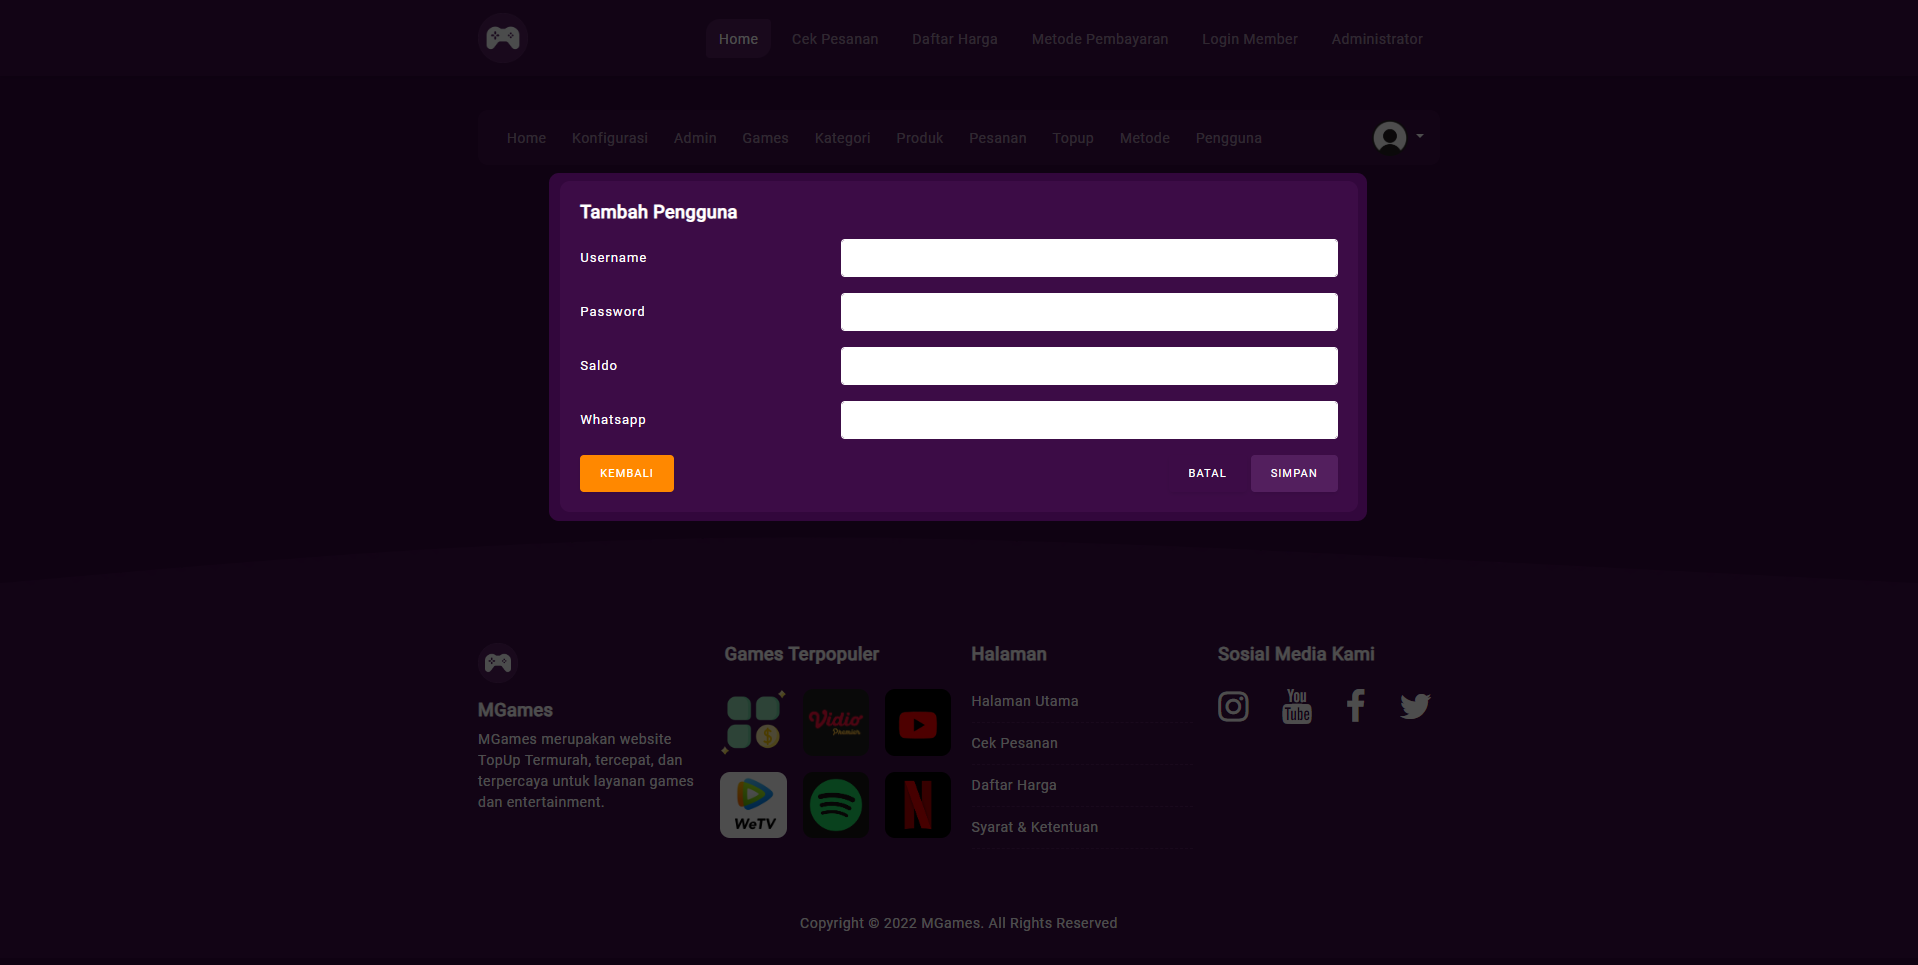The width and height of the screenshot is (1918, 965).
Task: Focus the Saldo input field
Action: click(x=1089, y=366)
